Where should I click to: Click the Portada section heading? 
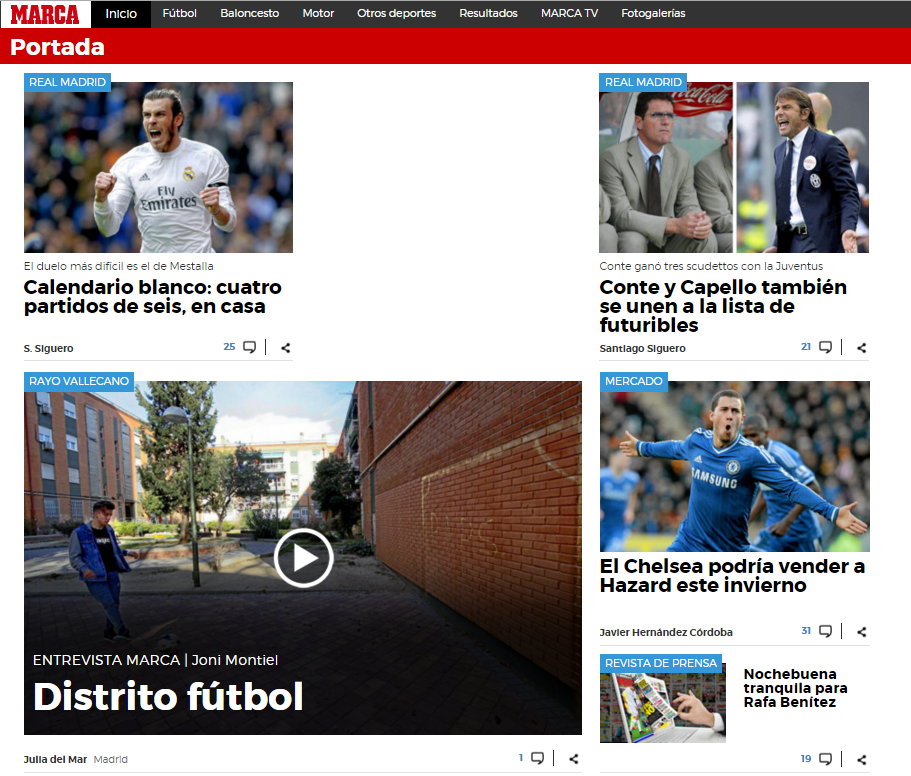coord(58,47)
